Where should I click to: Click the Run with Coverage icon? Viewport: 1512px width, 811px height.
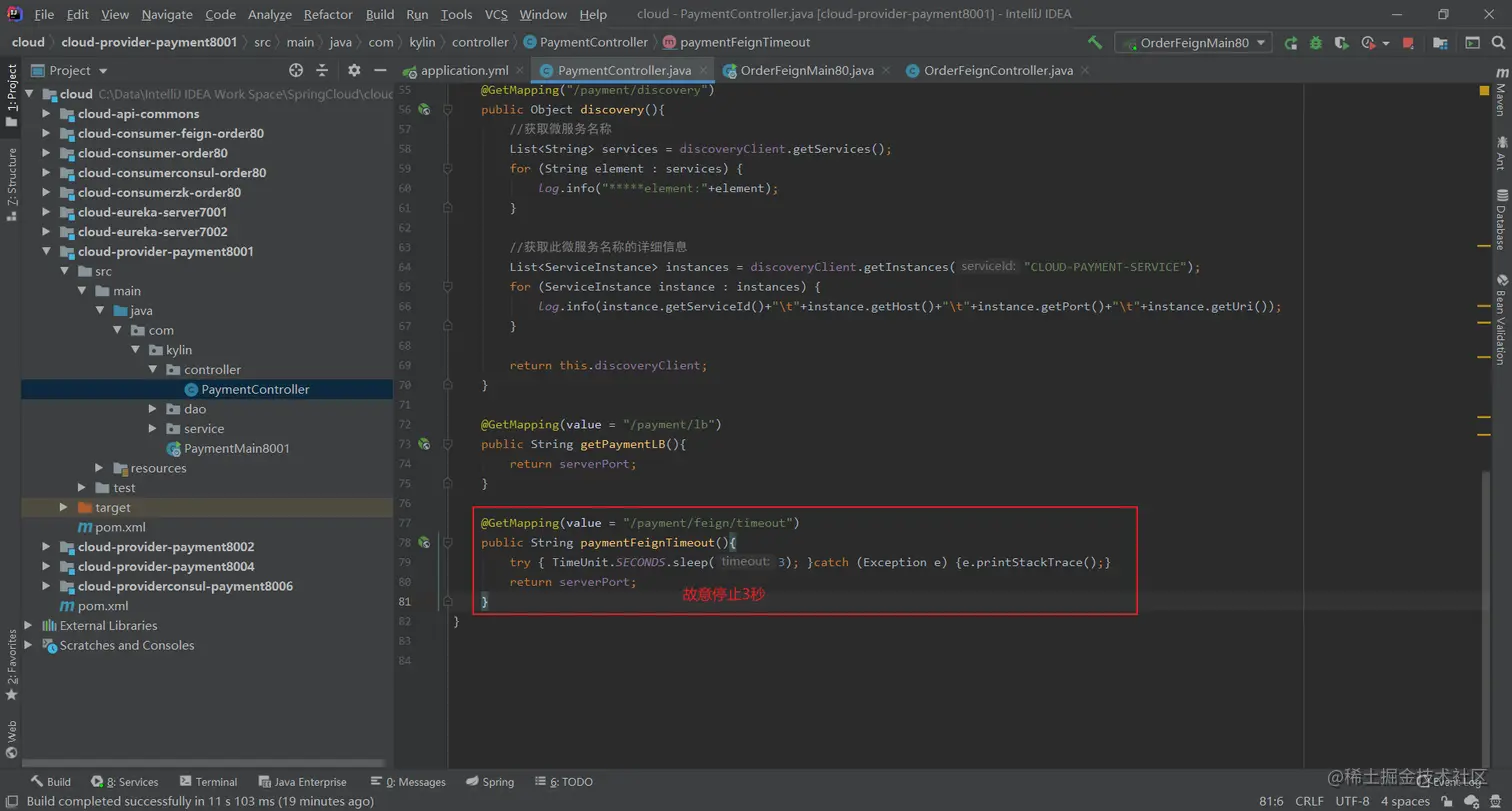[1341, 43]
